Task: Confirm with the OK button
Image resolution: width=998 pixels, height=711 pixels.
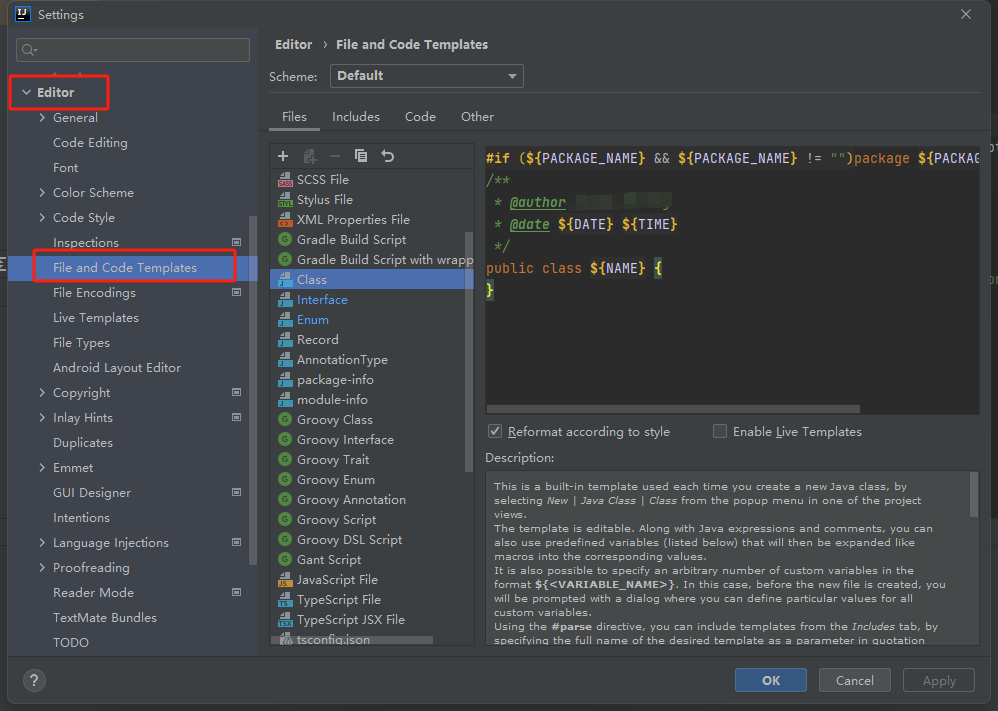Action: (771, 680)
